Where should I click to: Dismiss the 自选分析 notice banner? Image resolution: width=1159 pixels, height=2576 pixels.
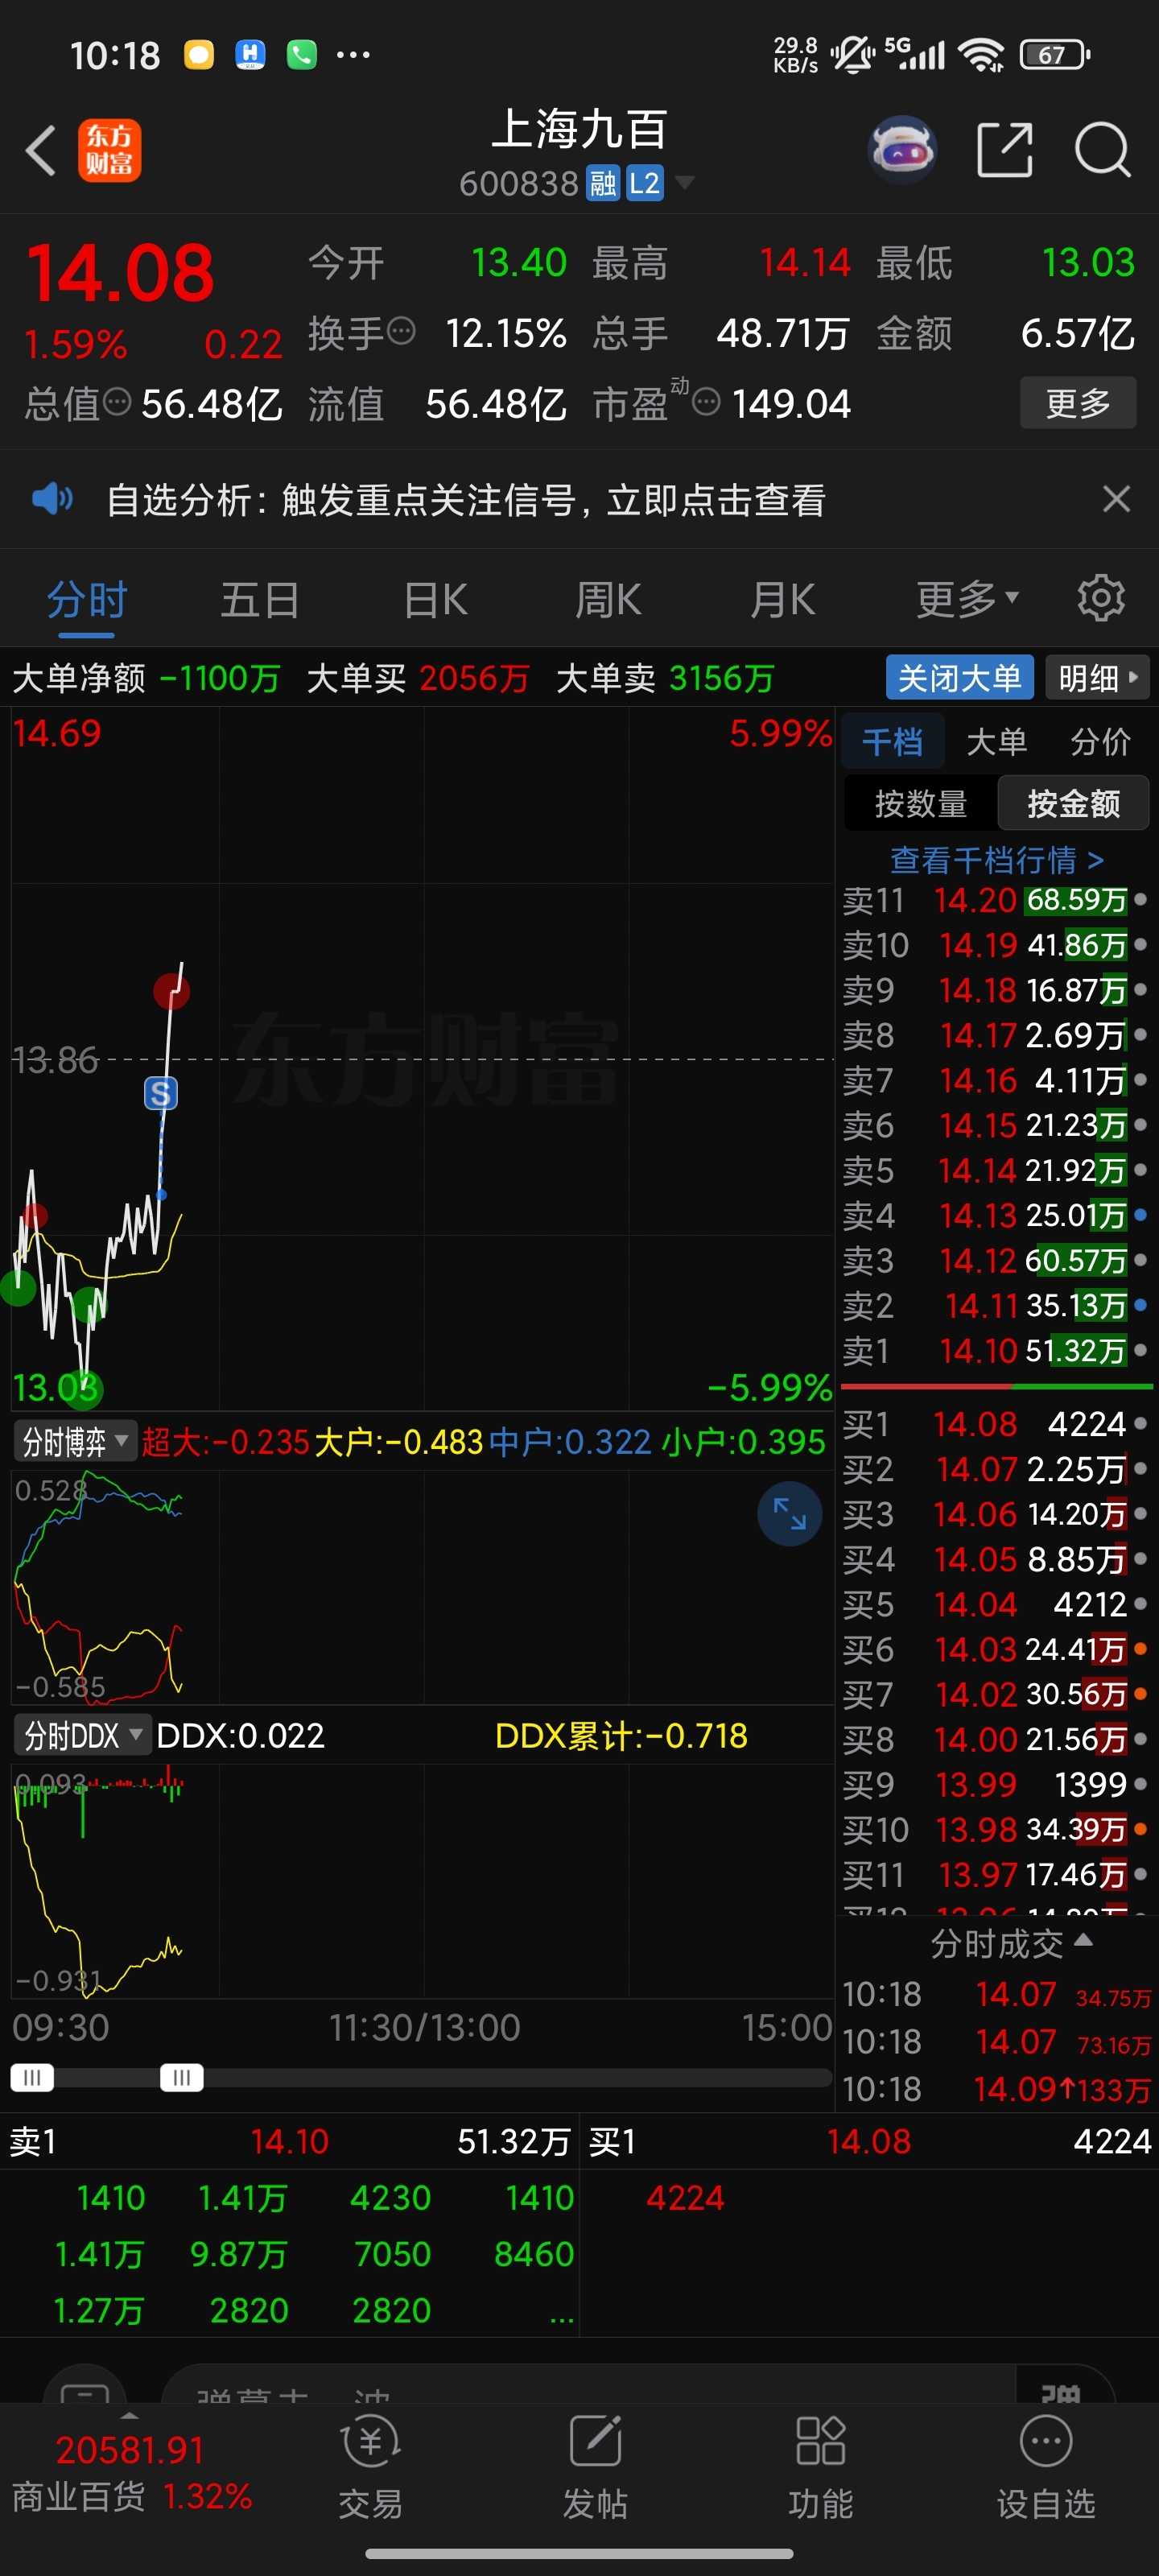[x=1116, y=498]
